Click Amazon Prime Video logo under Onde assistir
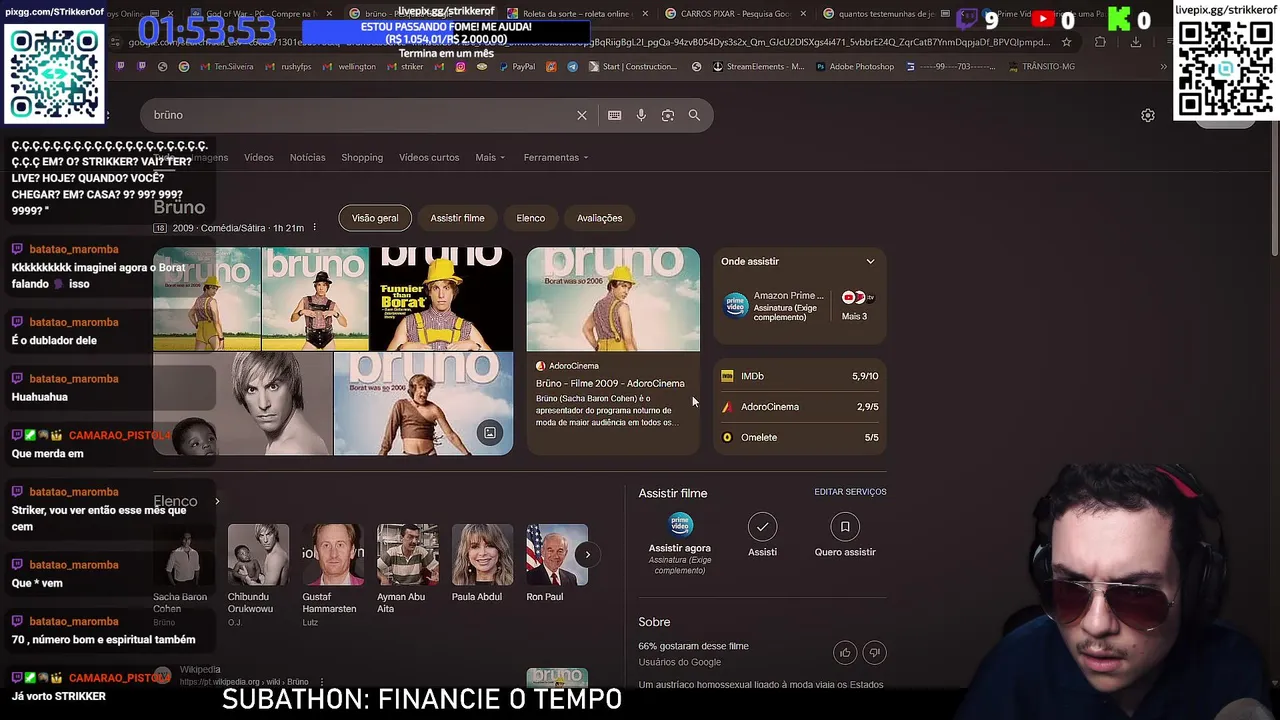1280x720 pixels. [736, 306]
